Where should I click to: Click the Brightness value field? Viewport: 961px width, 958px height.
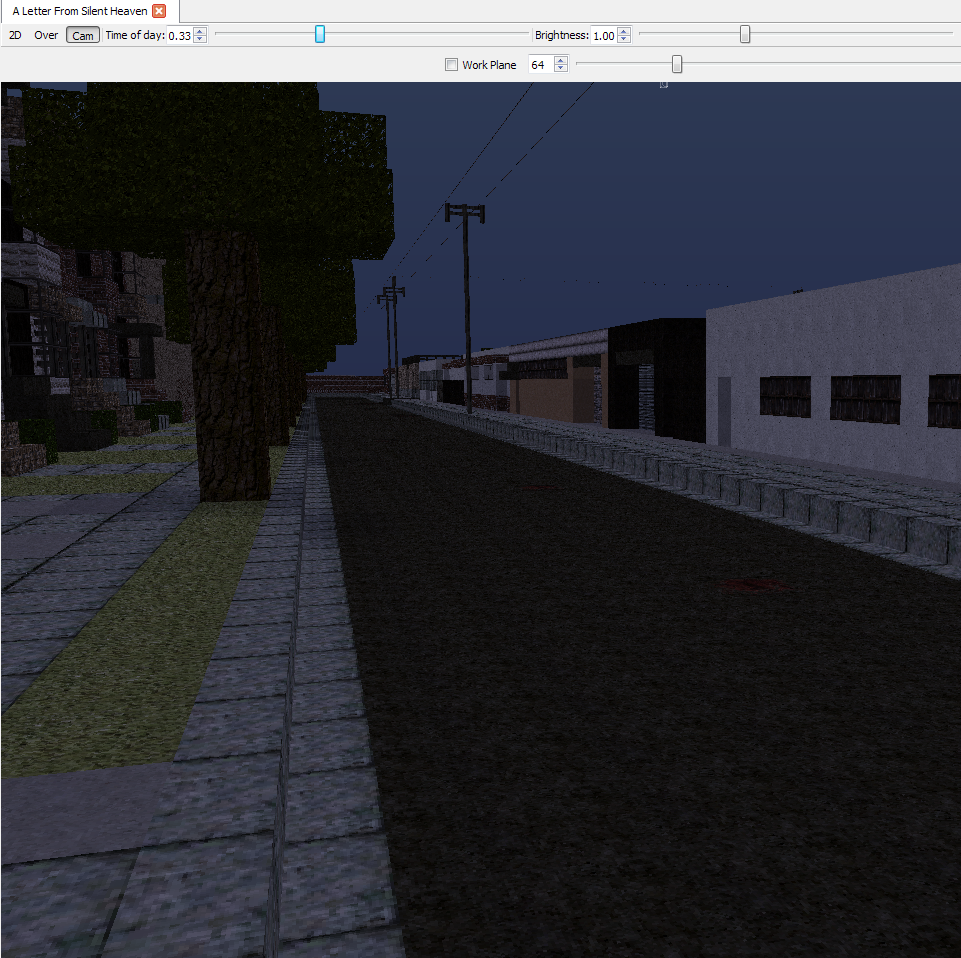(604, 36)
